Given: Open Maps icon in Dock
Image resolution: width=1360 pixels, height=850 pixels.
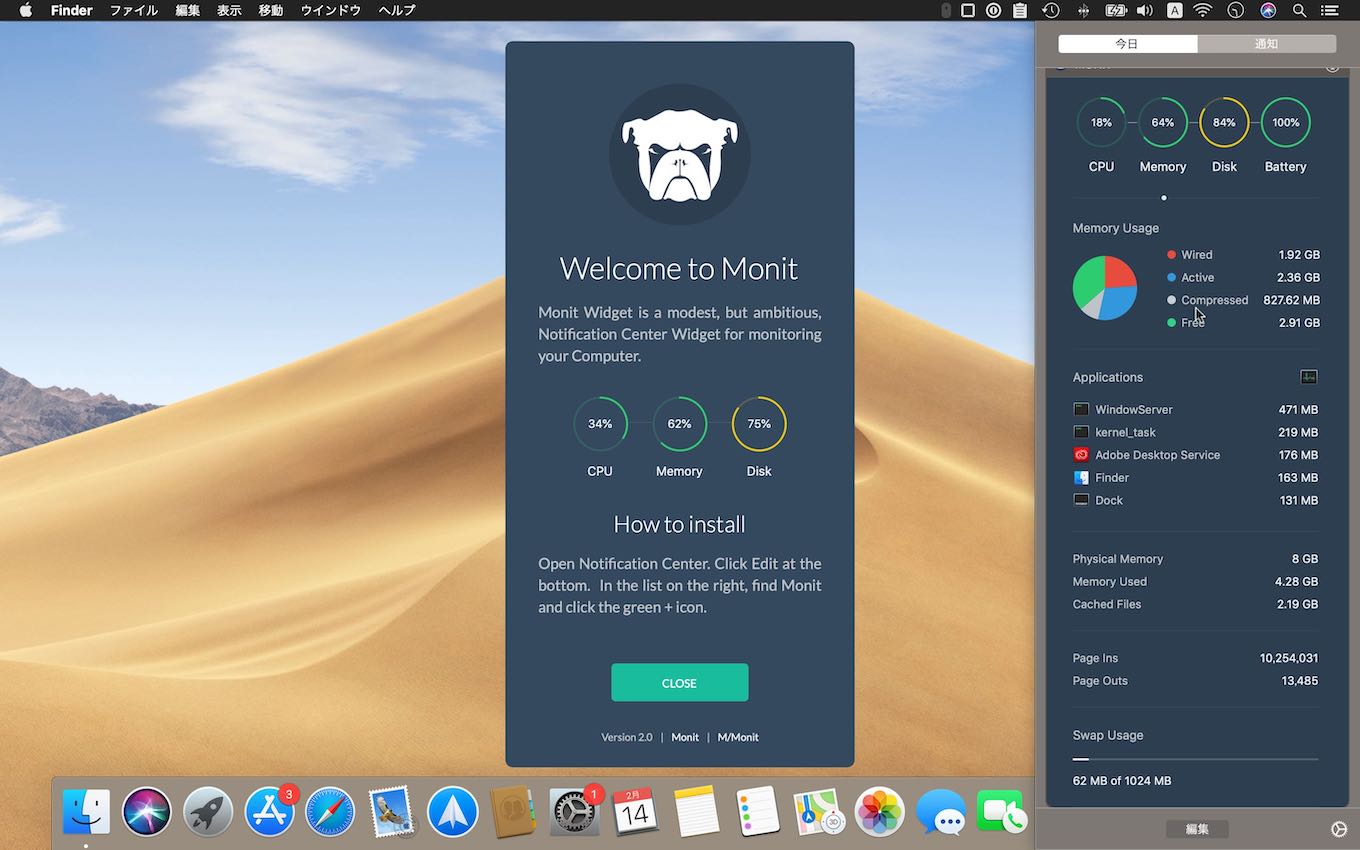Looking at the screenshot, I should [x=819, y=812].
